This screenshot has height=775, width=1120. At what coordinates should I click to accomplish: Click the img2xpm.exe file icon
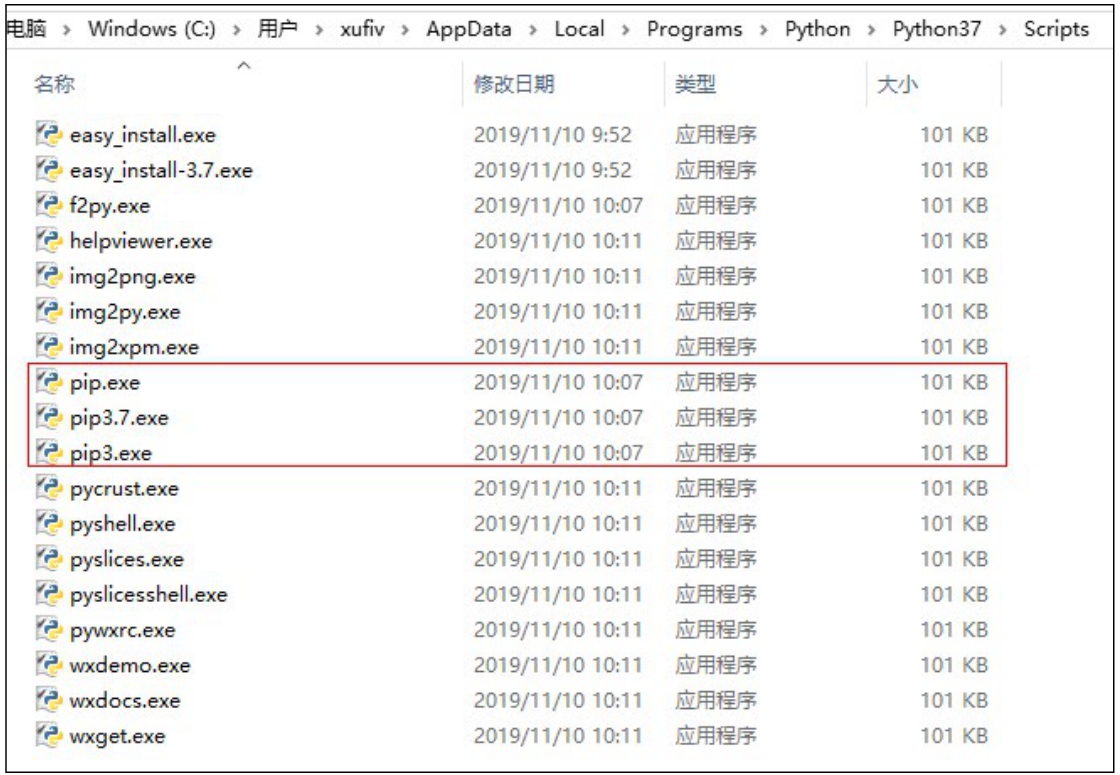pos(49,346)
